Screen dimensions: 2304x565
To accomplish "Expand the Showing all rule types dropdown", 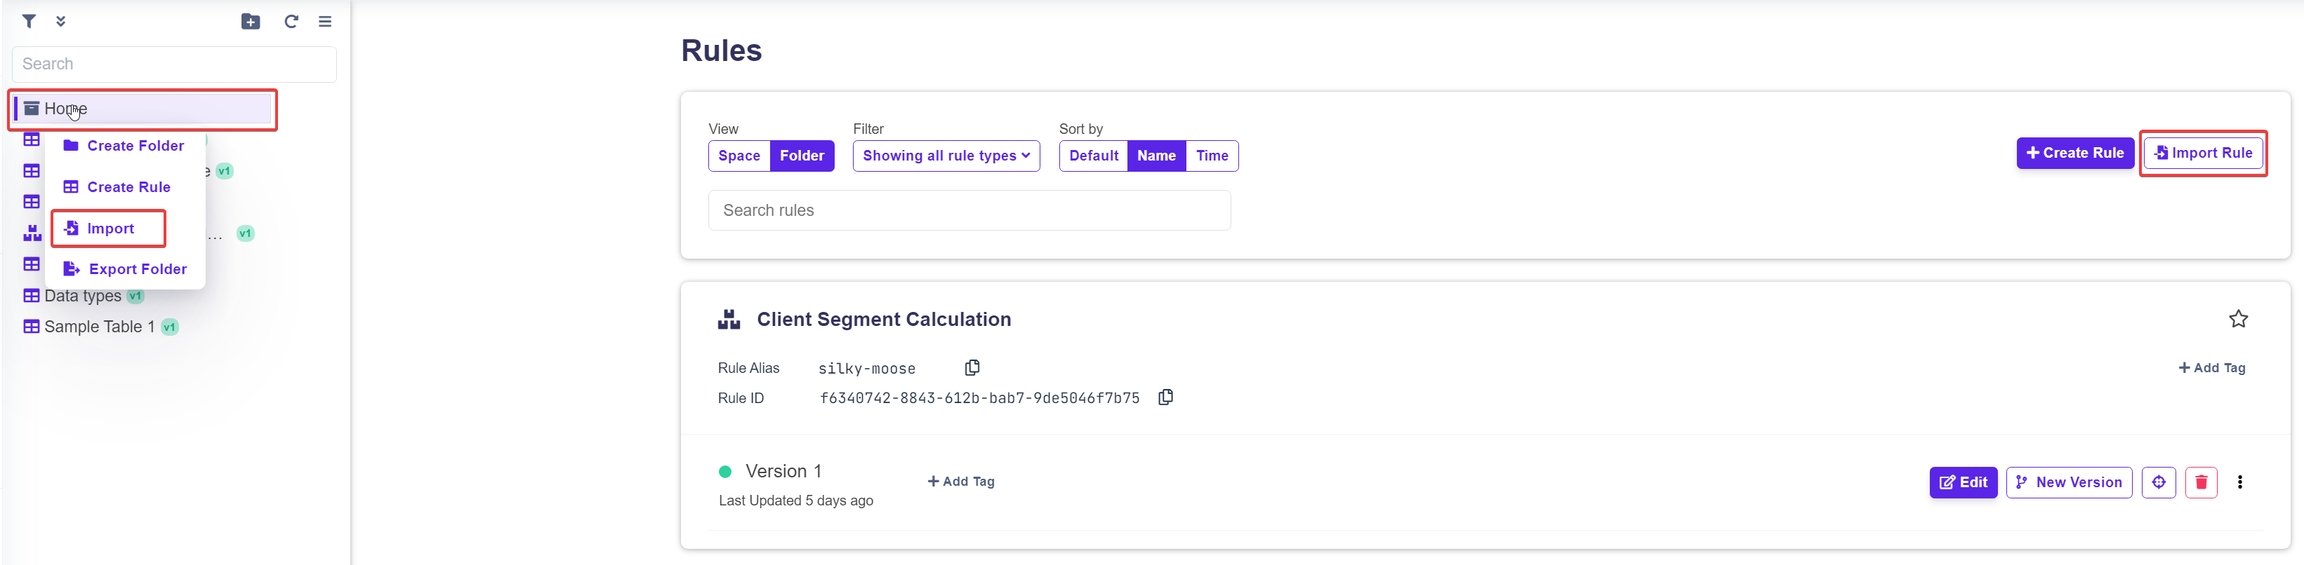I will coord(946,156).
